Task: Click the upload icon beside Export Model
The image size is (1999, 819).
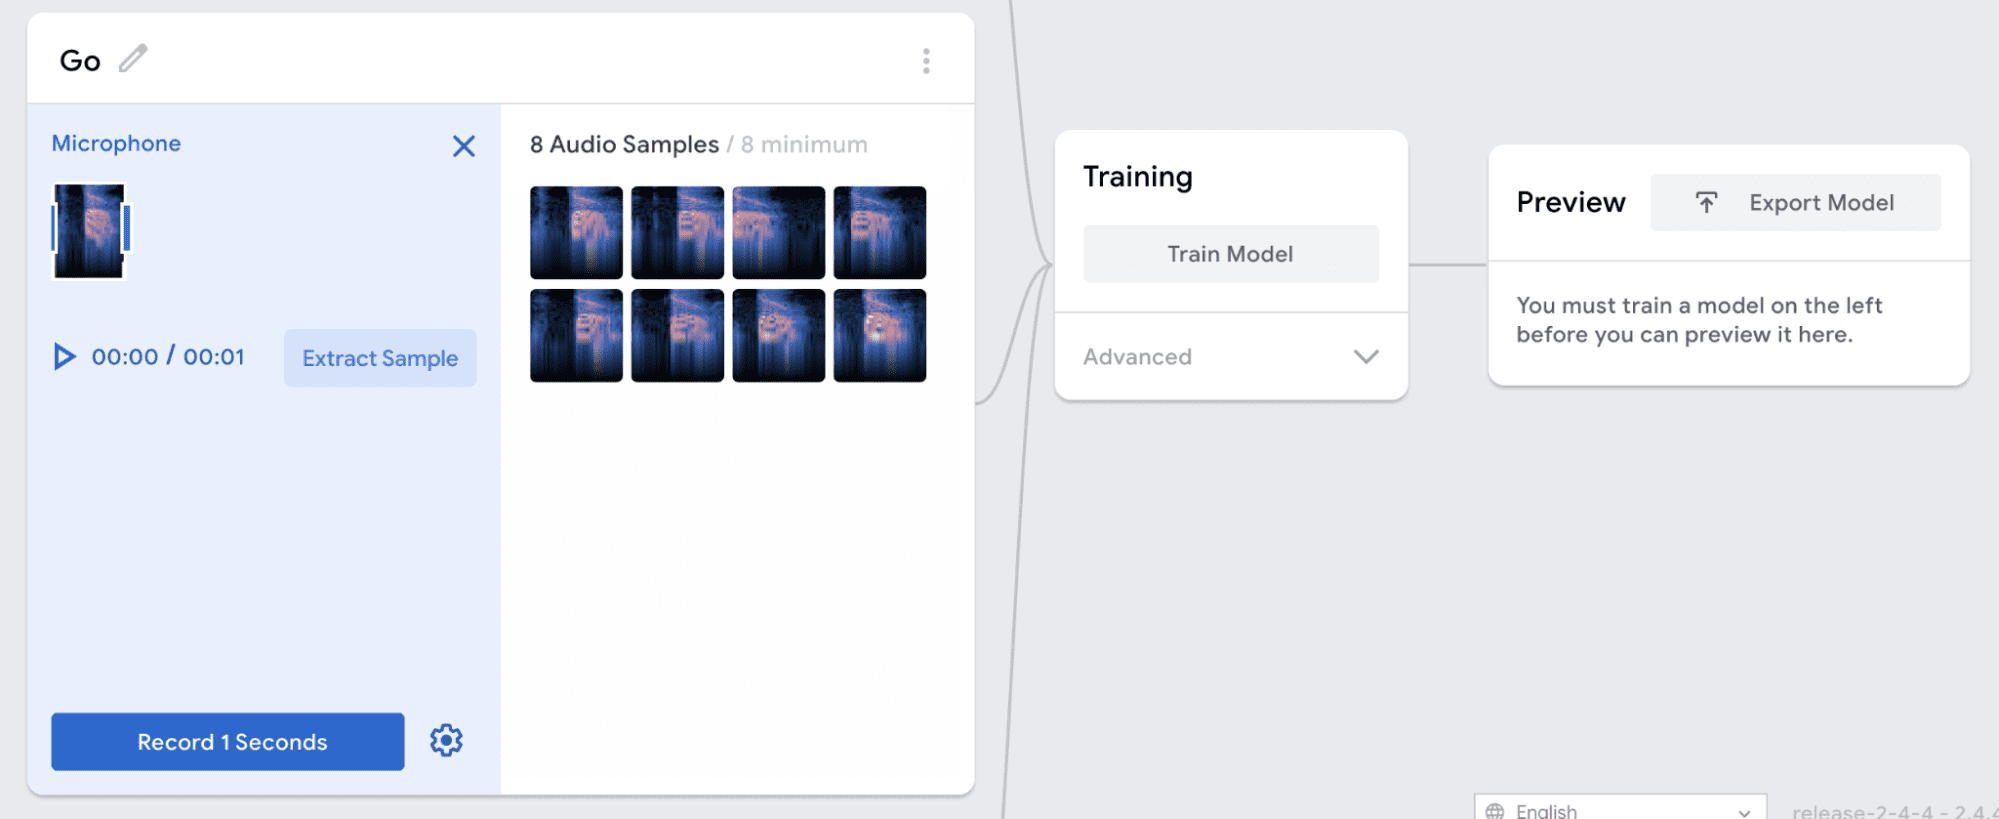Action: (x=1706, y=203)
